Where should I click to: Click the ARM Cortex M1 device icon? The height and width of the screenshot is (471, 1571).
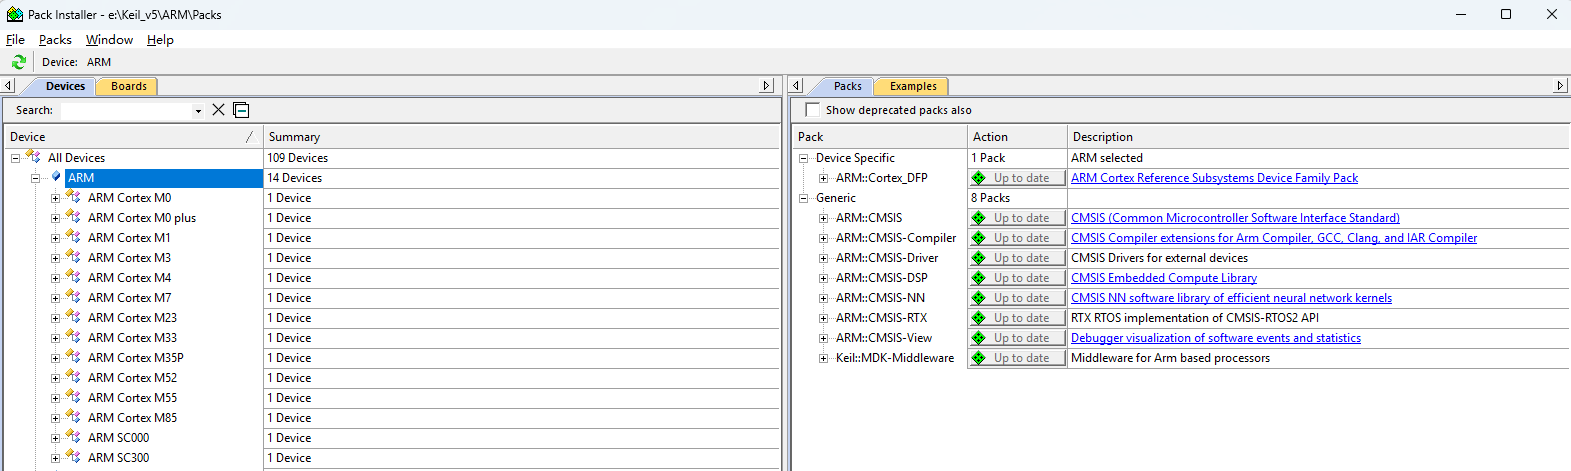73,237
